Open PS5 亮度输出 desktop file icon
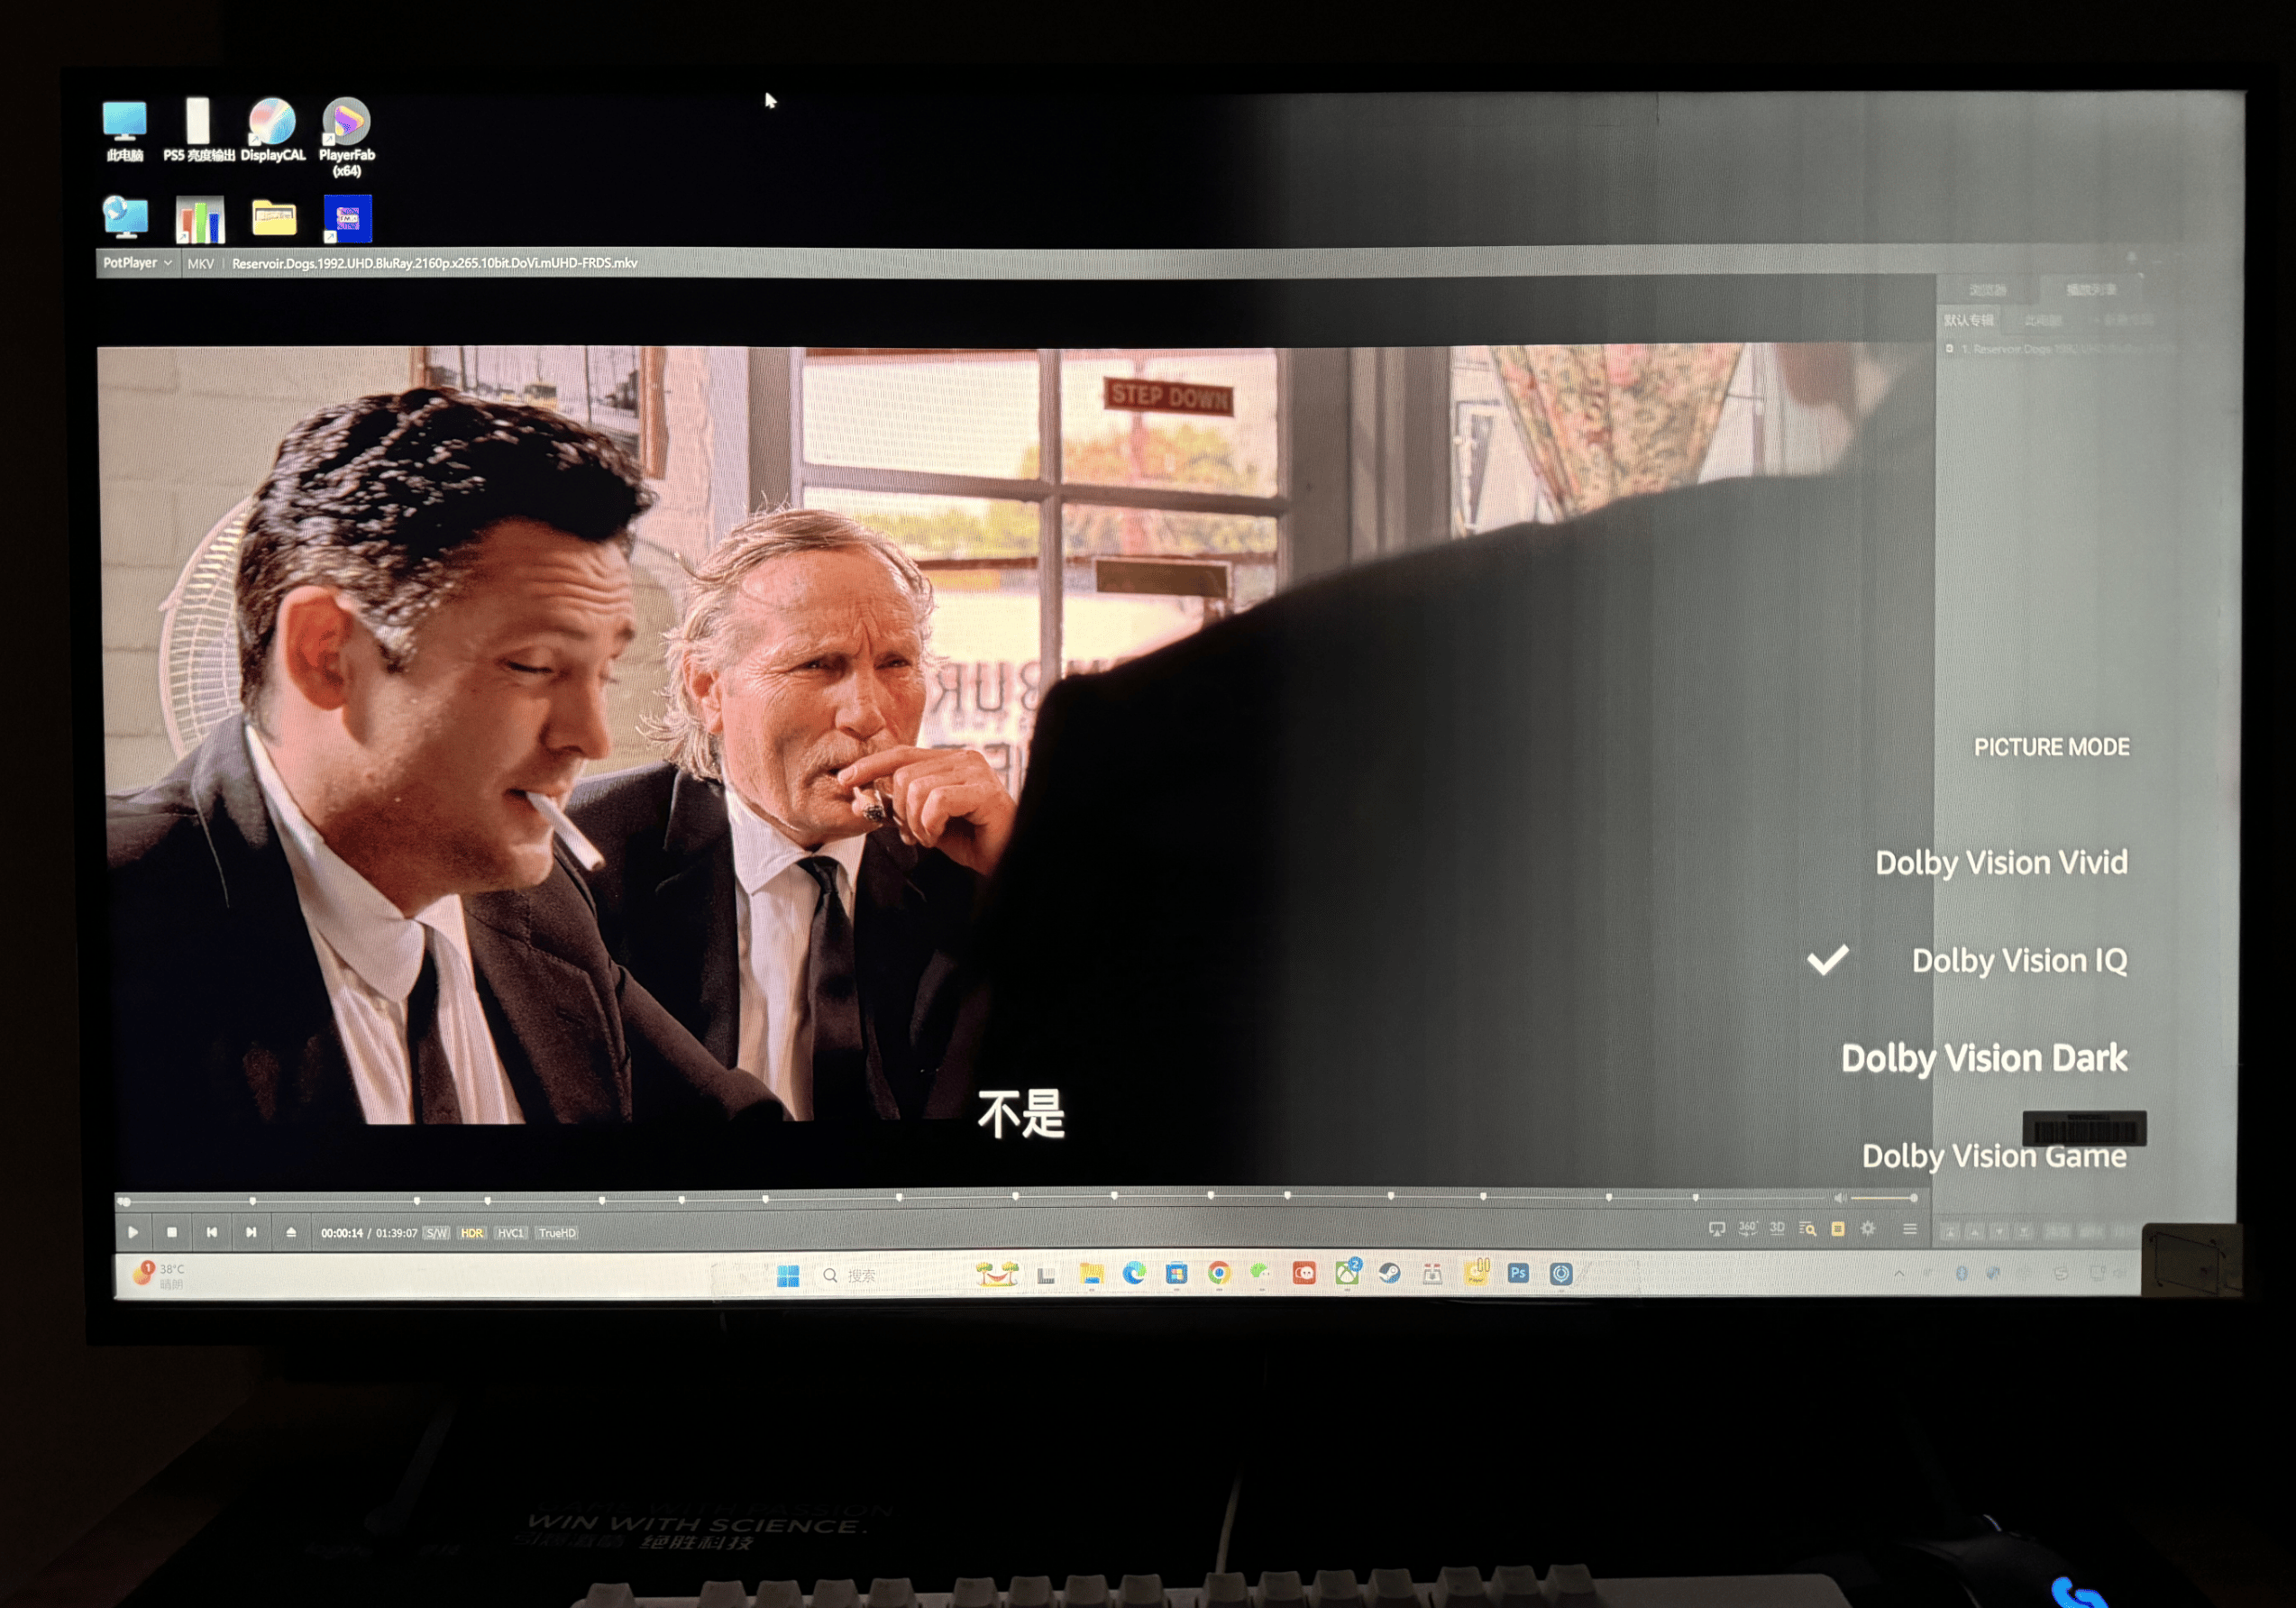 pyautogui.click(x=199, y=131)
